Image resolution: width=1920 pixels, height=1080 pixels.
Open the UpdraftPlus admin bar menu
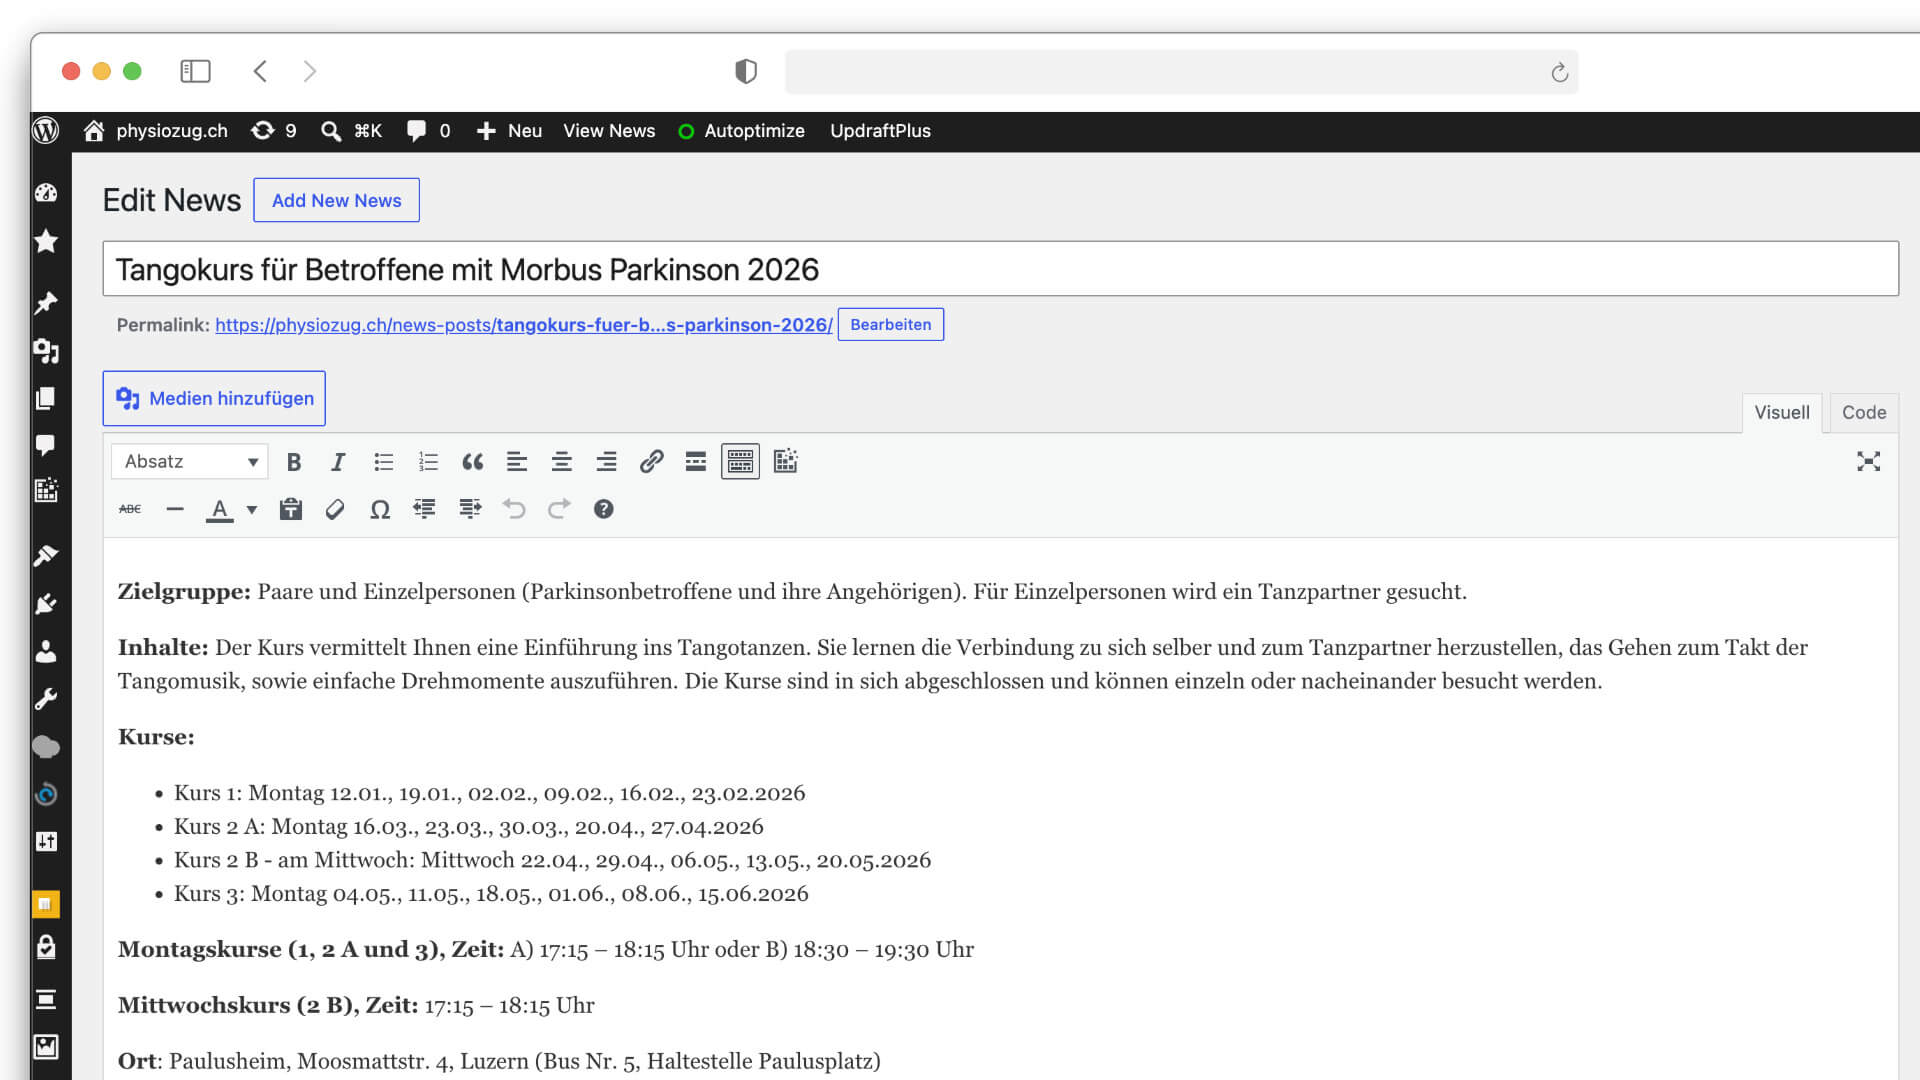(x=880, y=131)
